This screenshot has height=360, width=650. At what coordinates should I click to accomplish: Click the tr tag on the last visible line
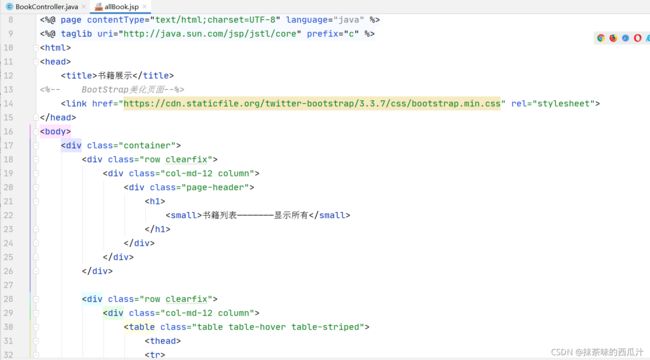[x=155, y=355]
